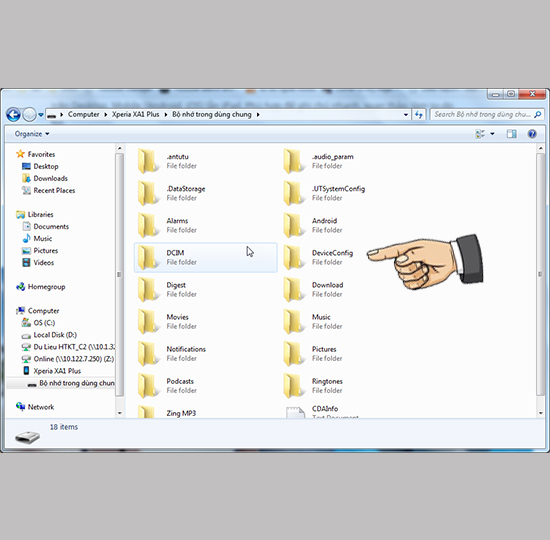The width and height of the screenshot is (550, 540).
Task: Open Du Lieu HTKT_C2 network drive
Action: pyautogui.click(x=74, y=347)
